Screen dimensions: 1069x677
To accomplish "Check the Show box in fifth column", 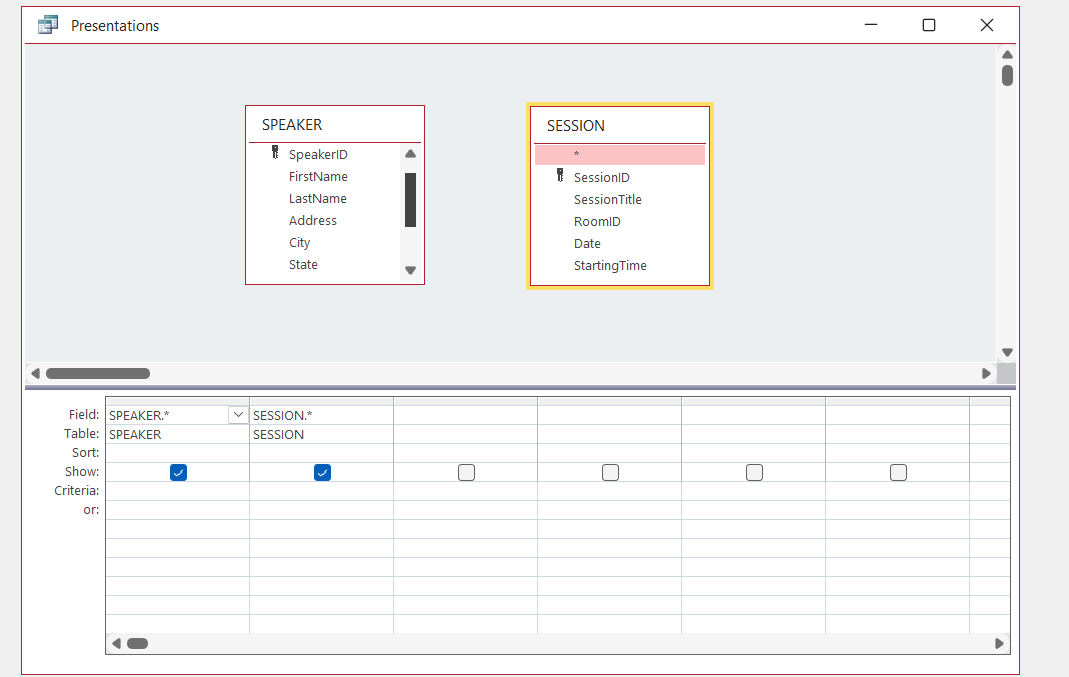I will 754,472.
